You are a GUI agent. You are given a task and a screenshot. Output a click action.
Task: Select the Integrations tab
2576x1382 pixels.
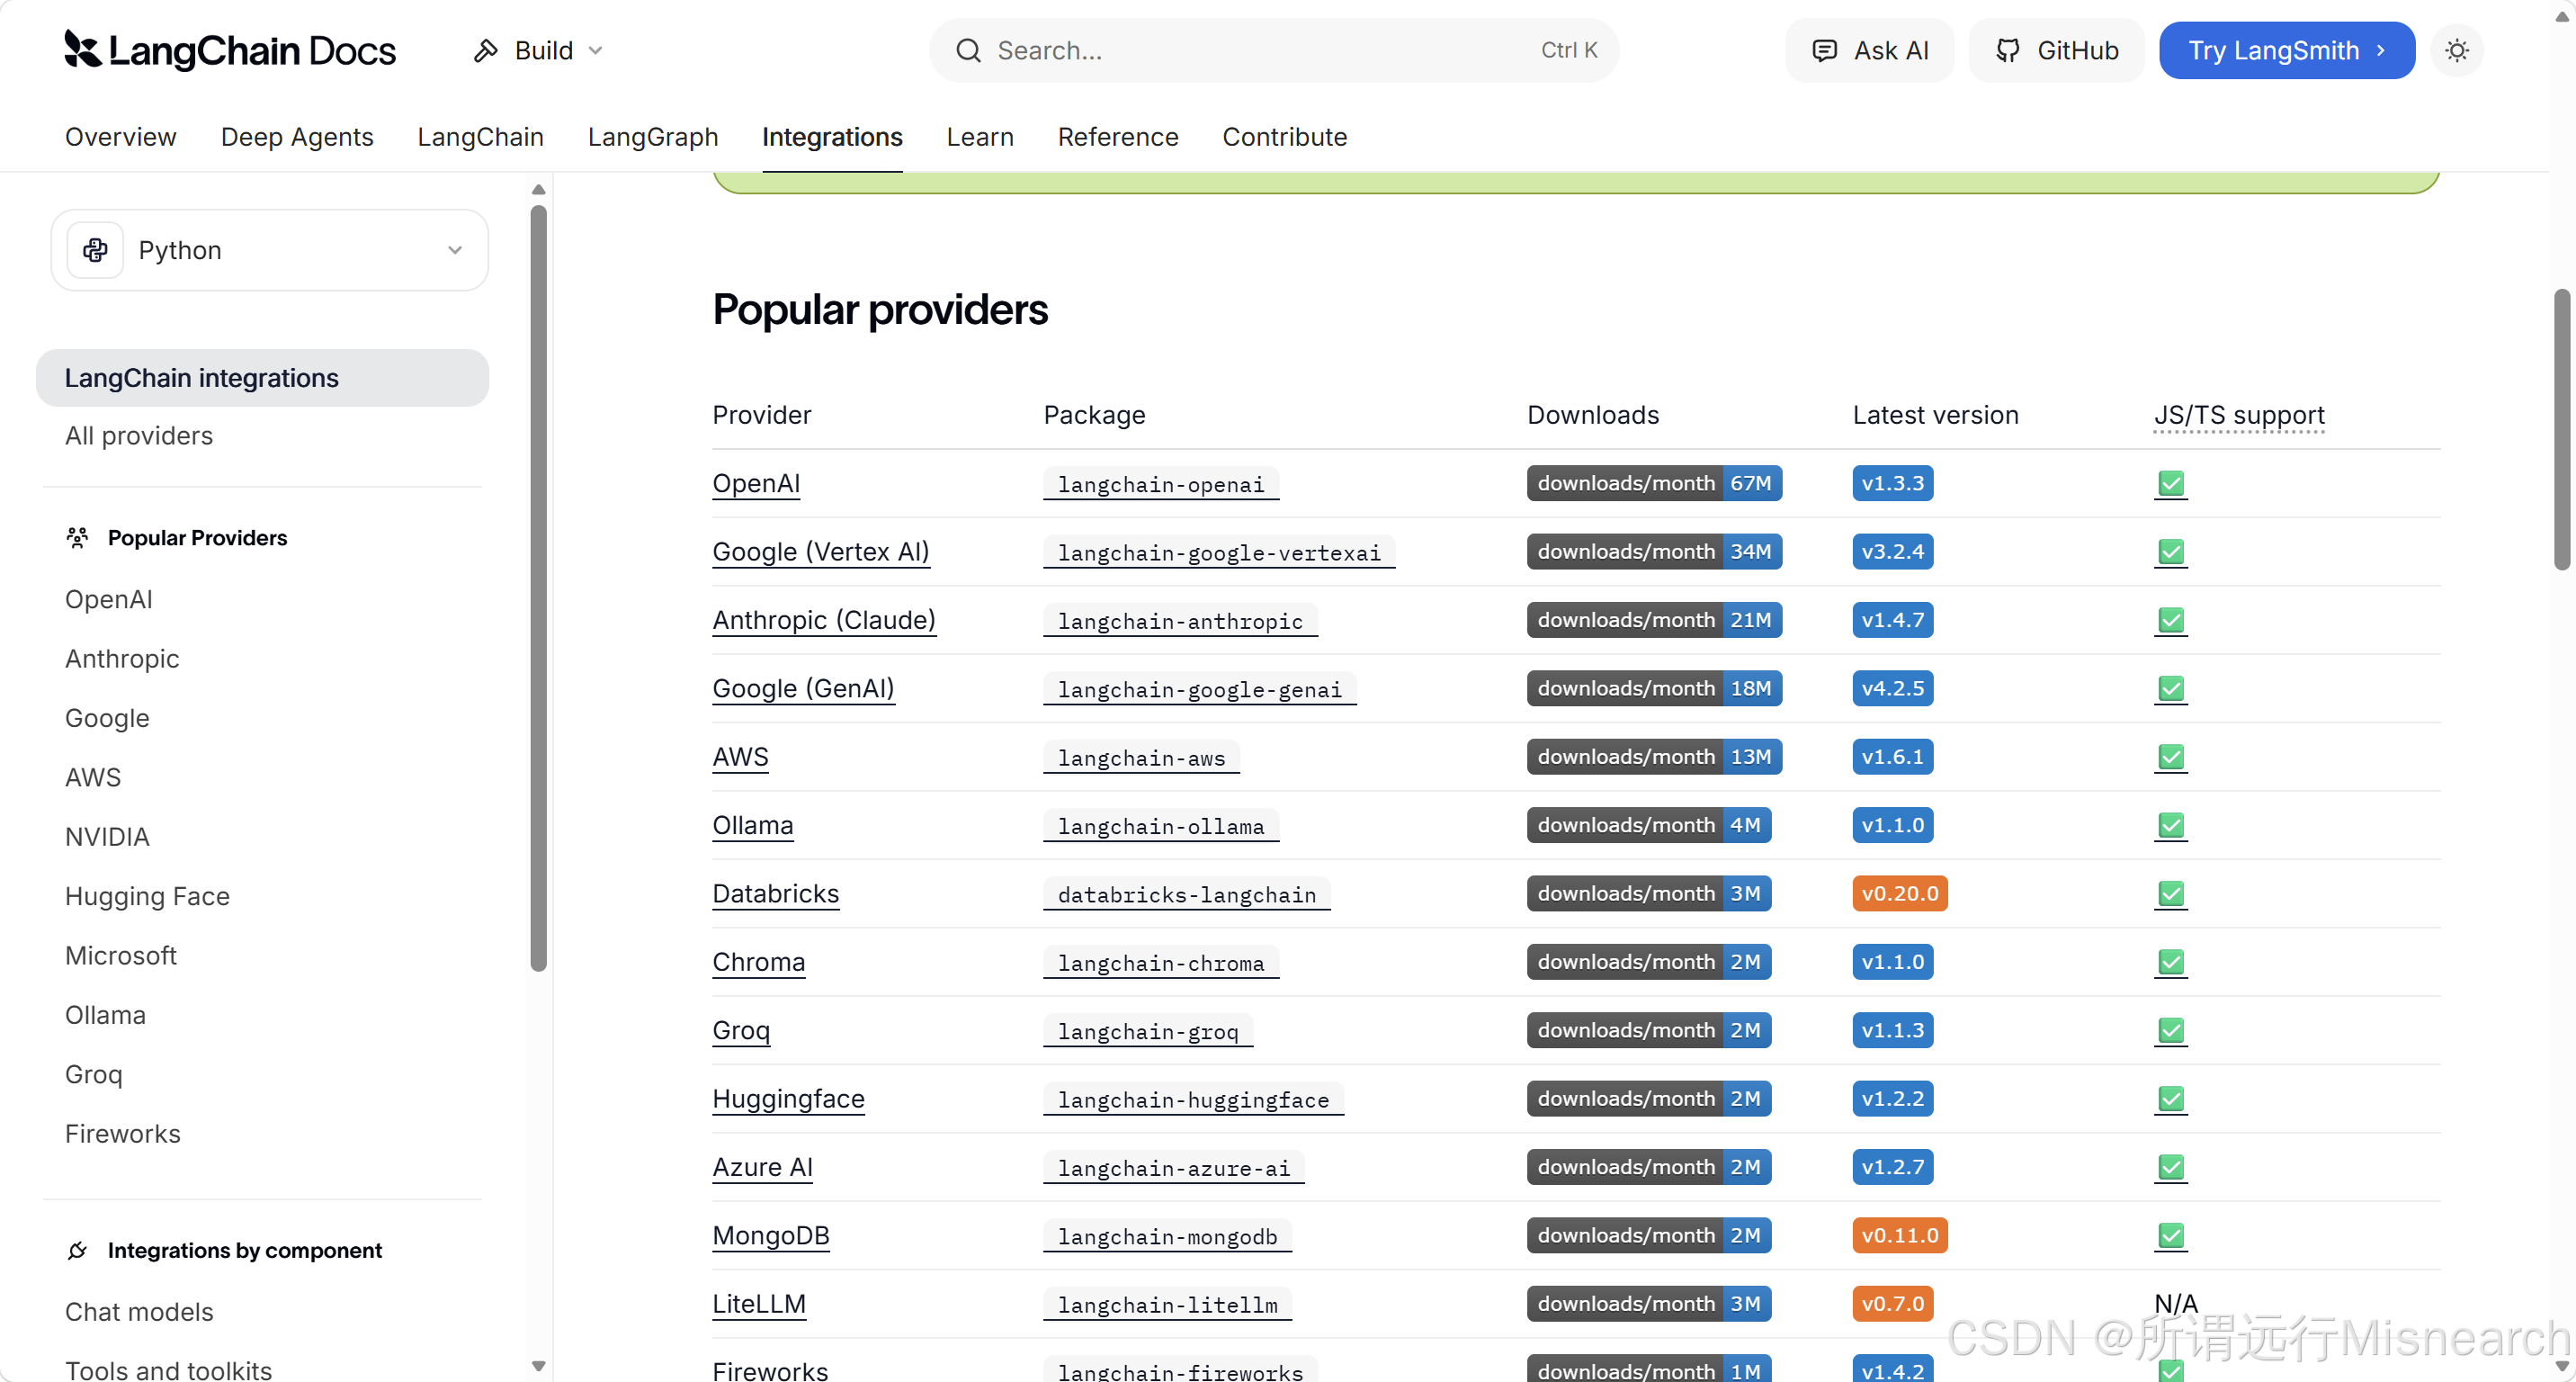(x=832, y=137)
